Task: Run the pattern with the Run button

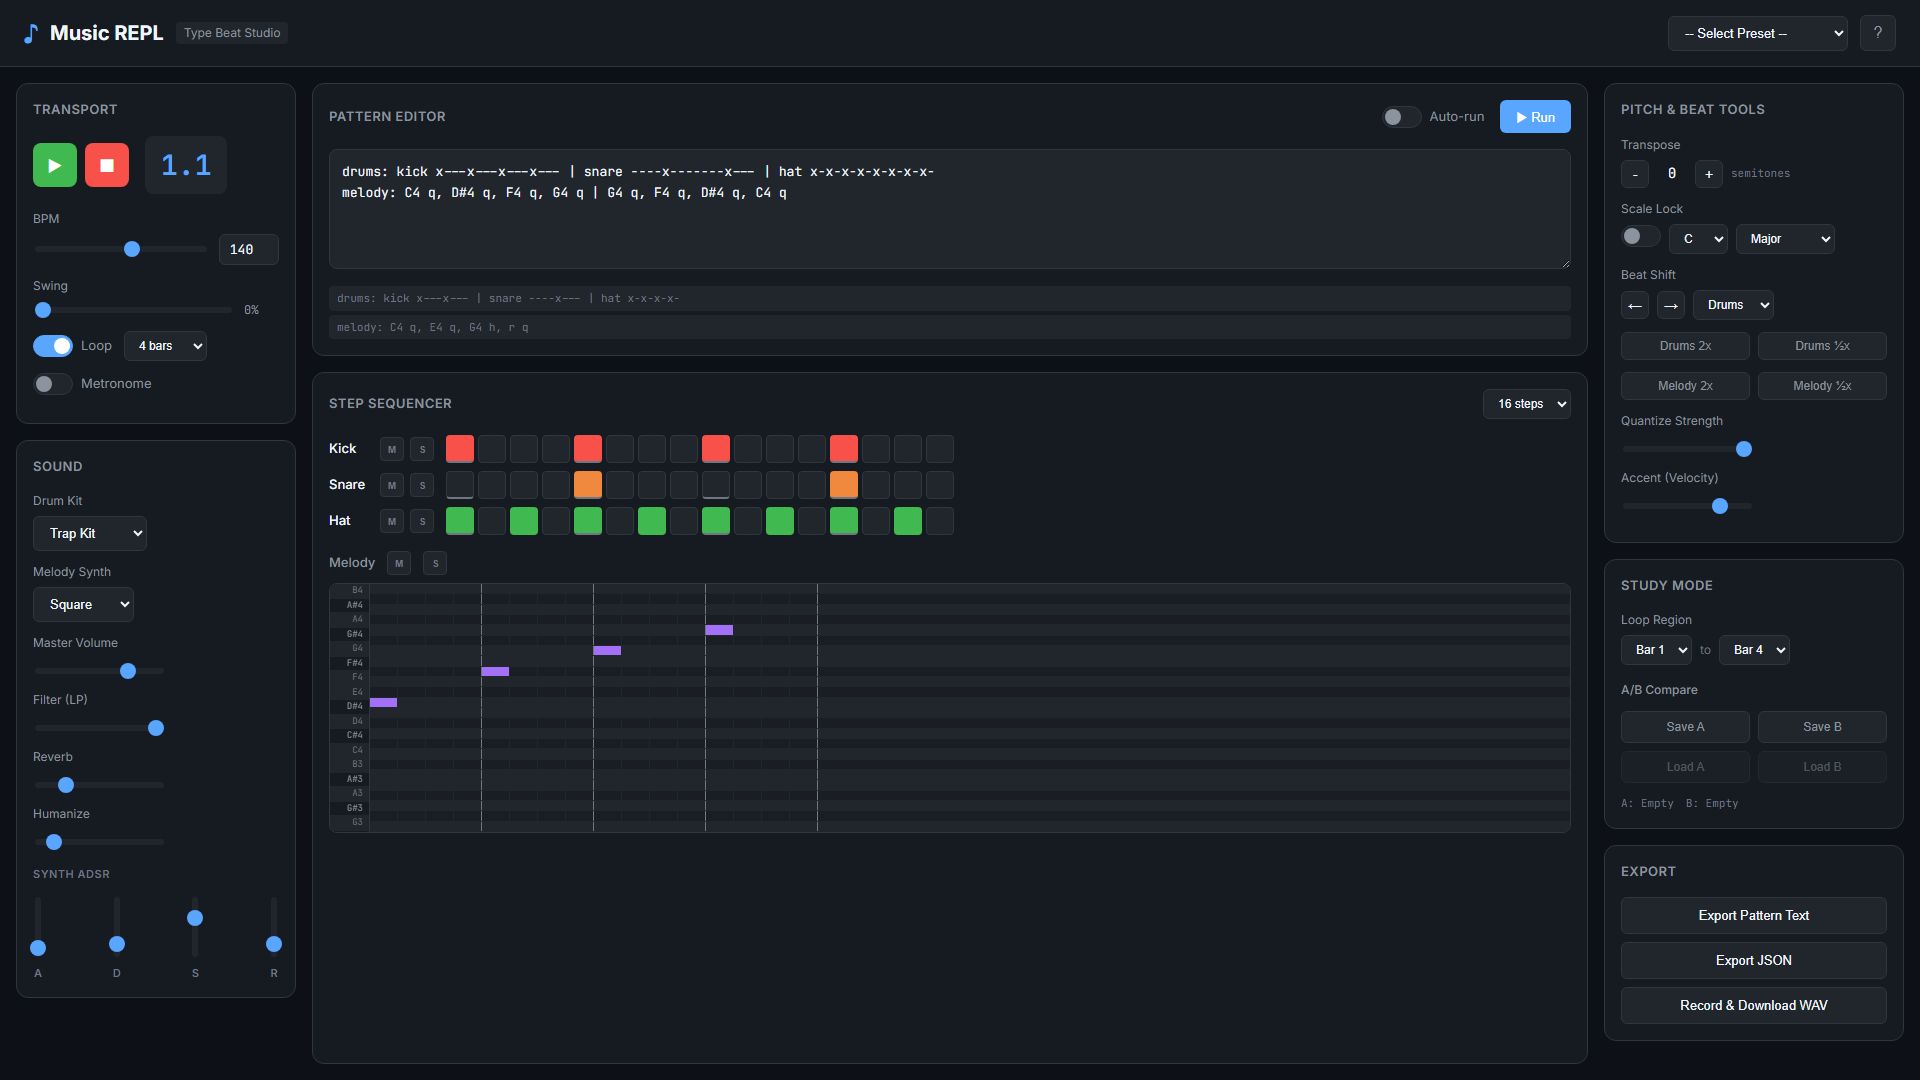Action: (x=1534, y=117)
